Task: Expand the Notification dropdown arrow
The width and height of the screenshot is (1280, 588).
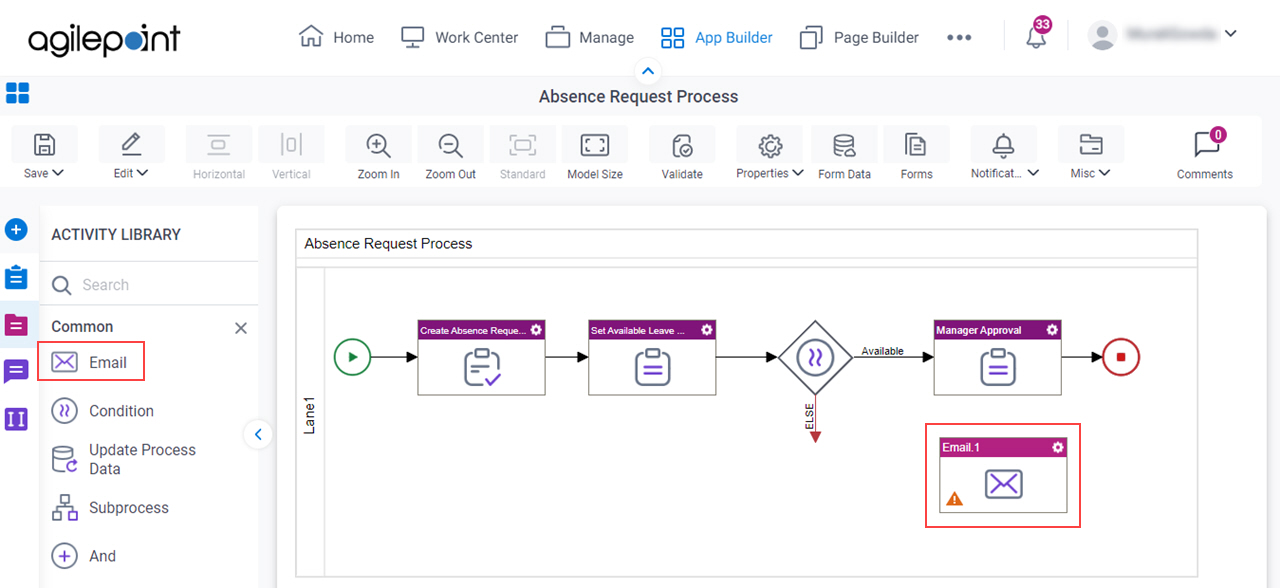Action: click(x=1033, y=173)
